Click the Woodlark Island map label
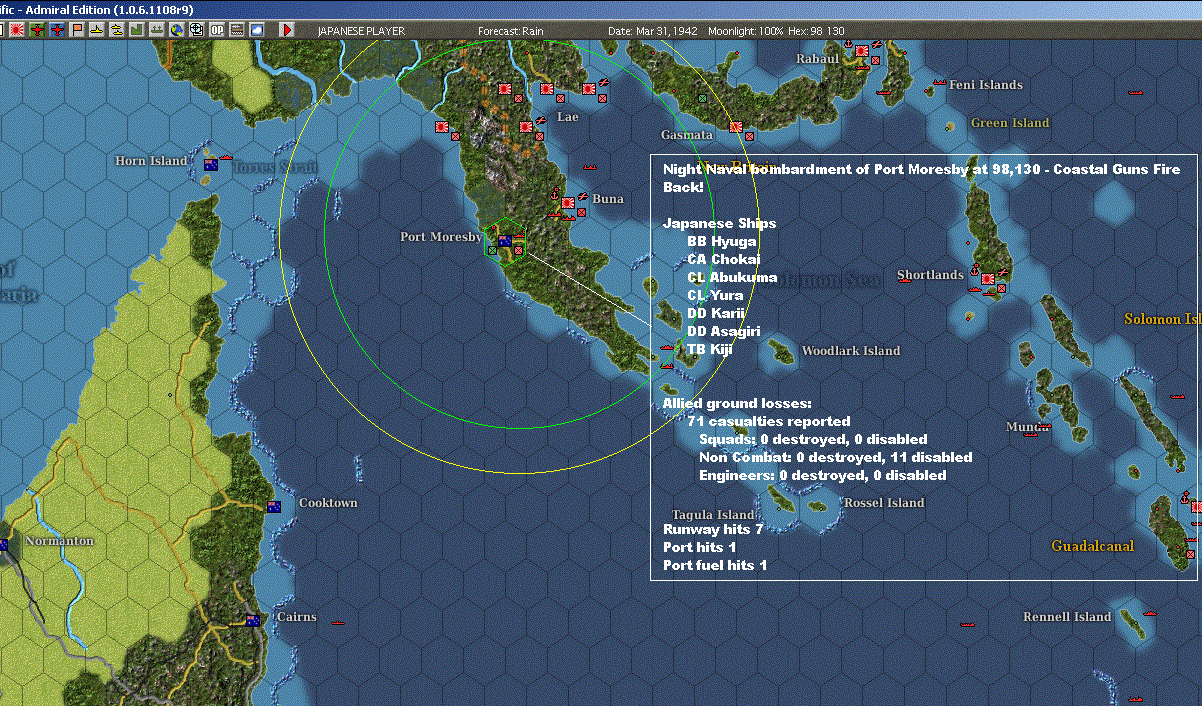 coord(851,351)
